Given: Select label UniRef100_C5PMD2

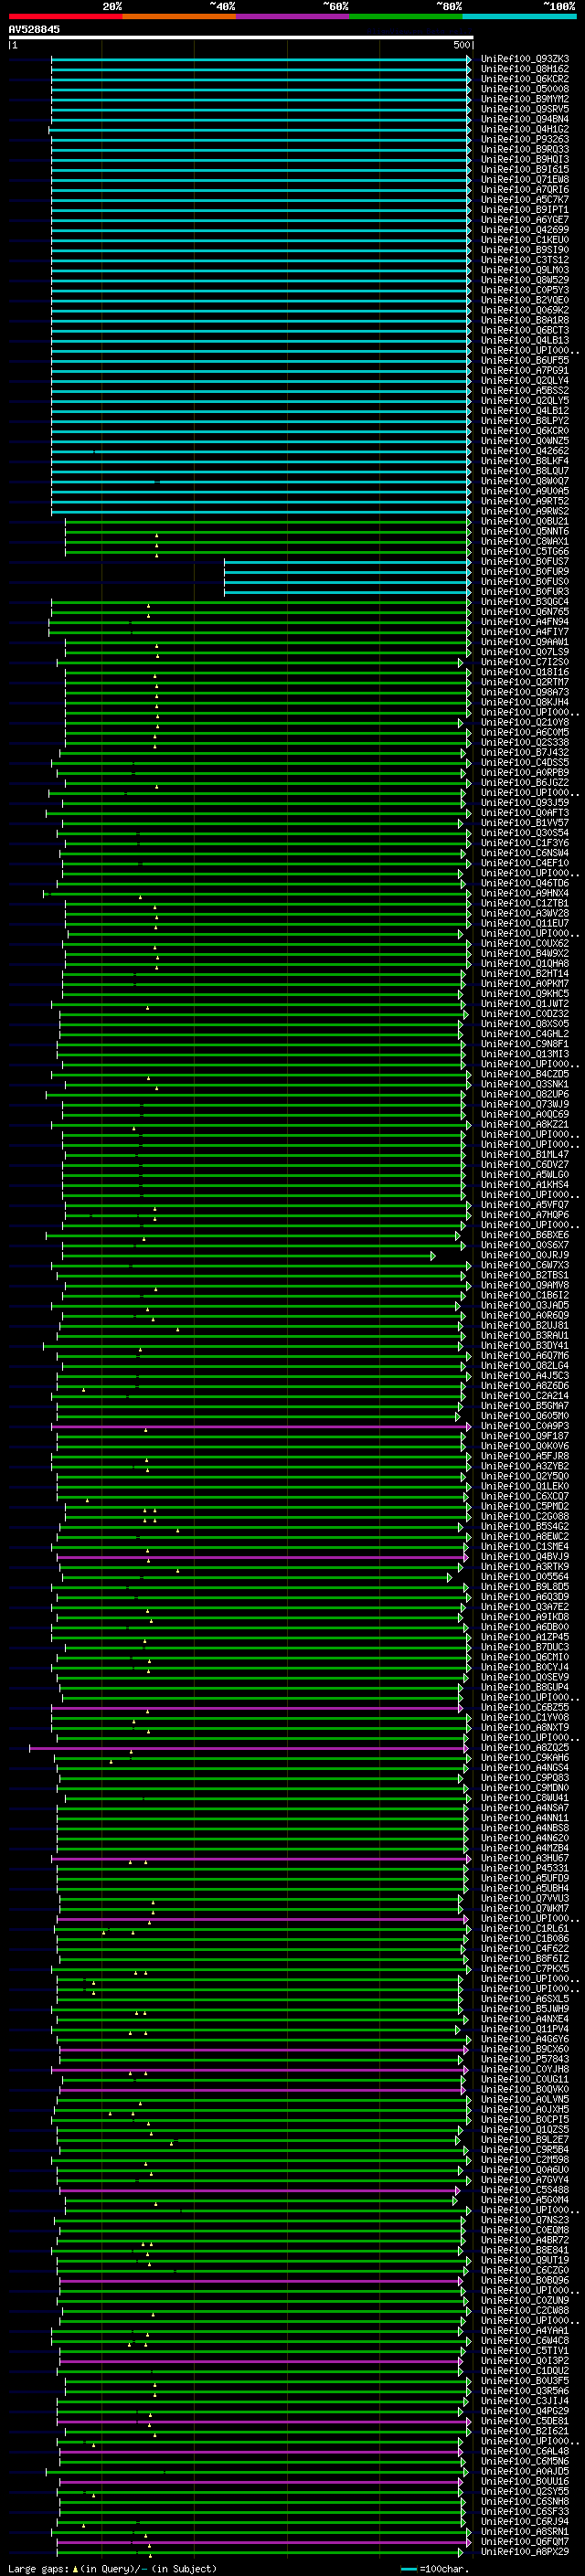Looking at the screenshot, I should pyautogui.click(x=525, y=1506).
